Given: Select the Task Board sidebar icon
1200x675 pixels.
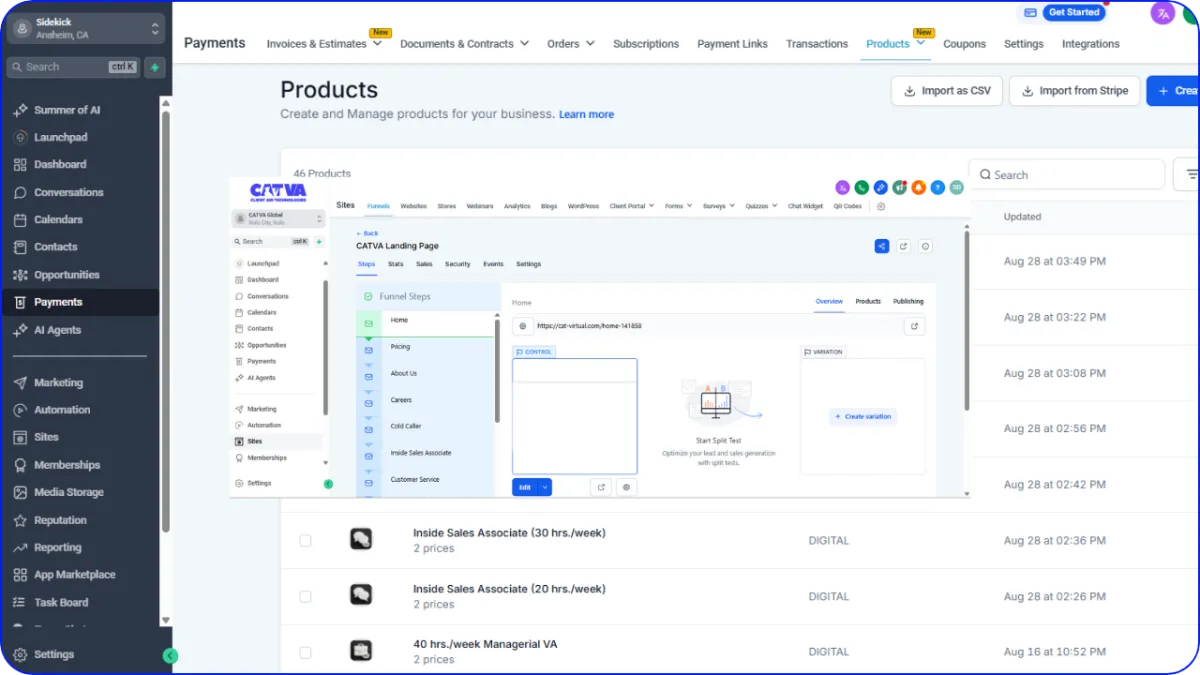Looking at the screenshot, I should [20, 603].
